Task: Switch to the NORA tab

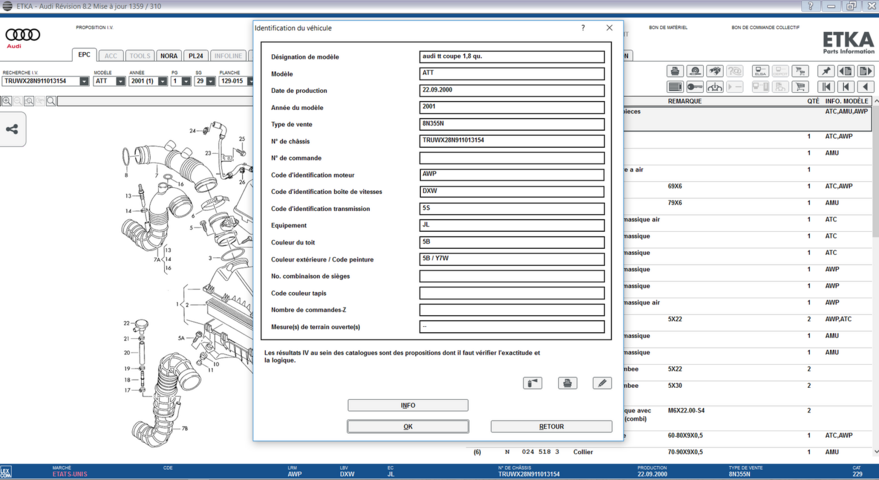Action: point(169,56)
